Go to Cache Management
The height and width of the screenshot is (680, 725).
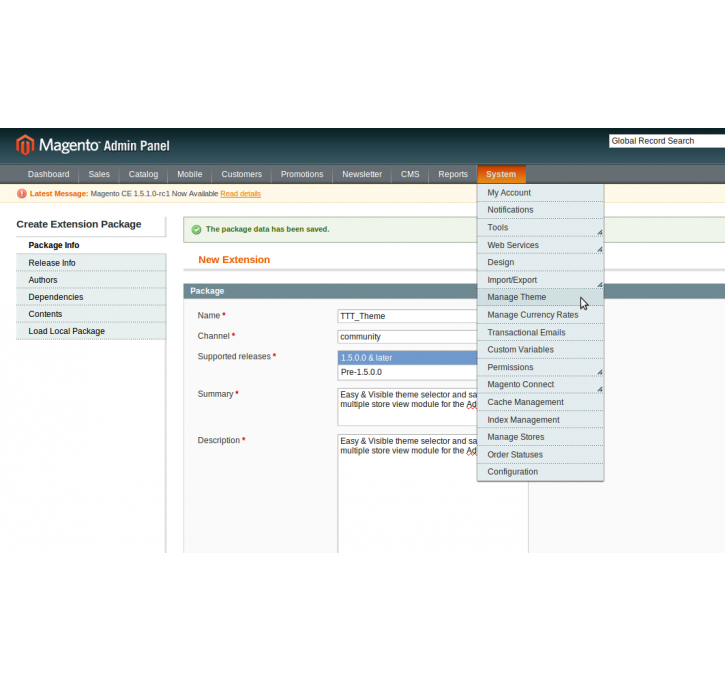[540, 403]
